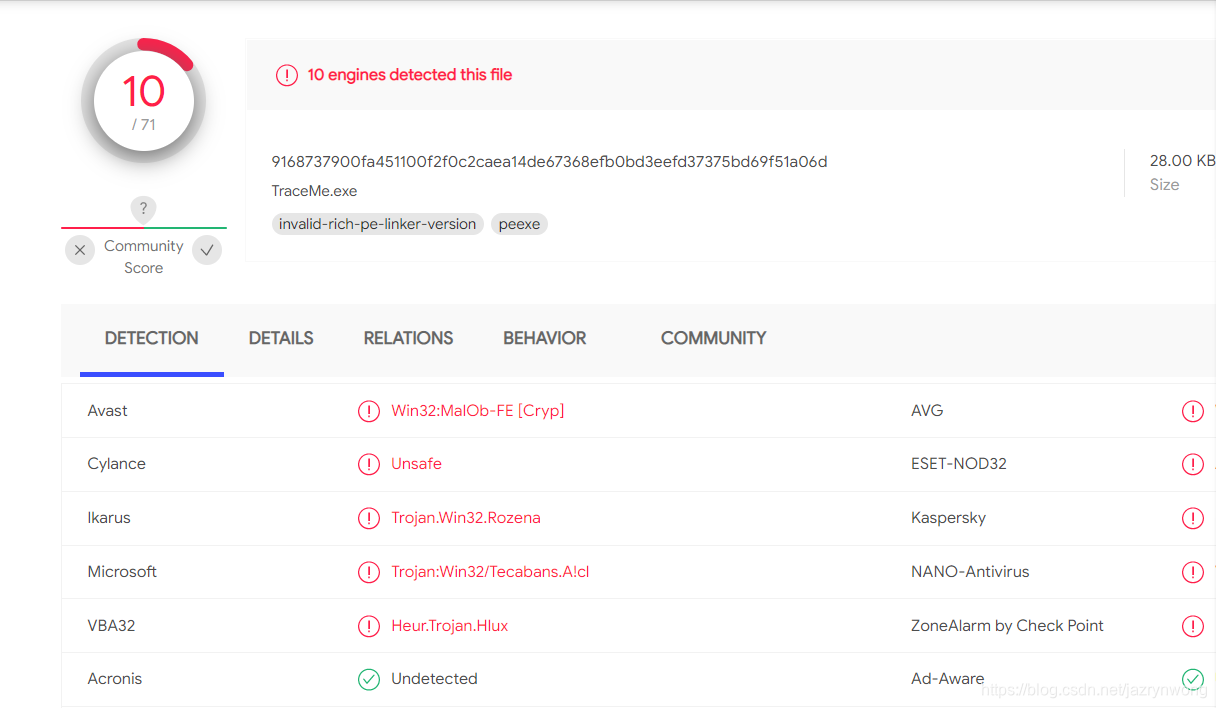
Task: Click the Cylance 'Unsafe' result text
Action: 416,464
